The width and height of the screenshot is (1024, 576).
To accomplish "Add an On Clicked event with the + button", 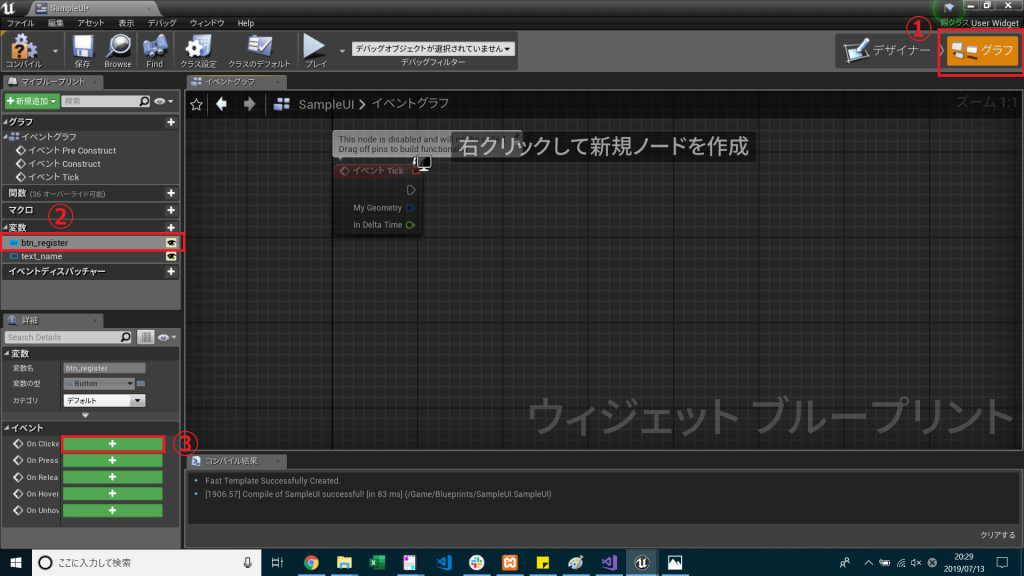I will point(112,444).
